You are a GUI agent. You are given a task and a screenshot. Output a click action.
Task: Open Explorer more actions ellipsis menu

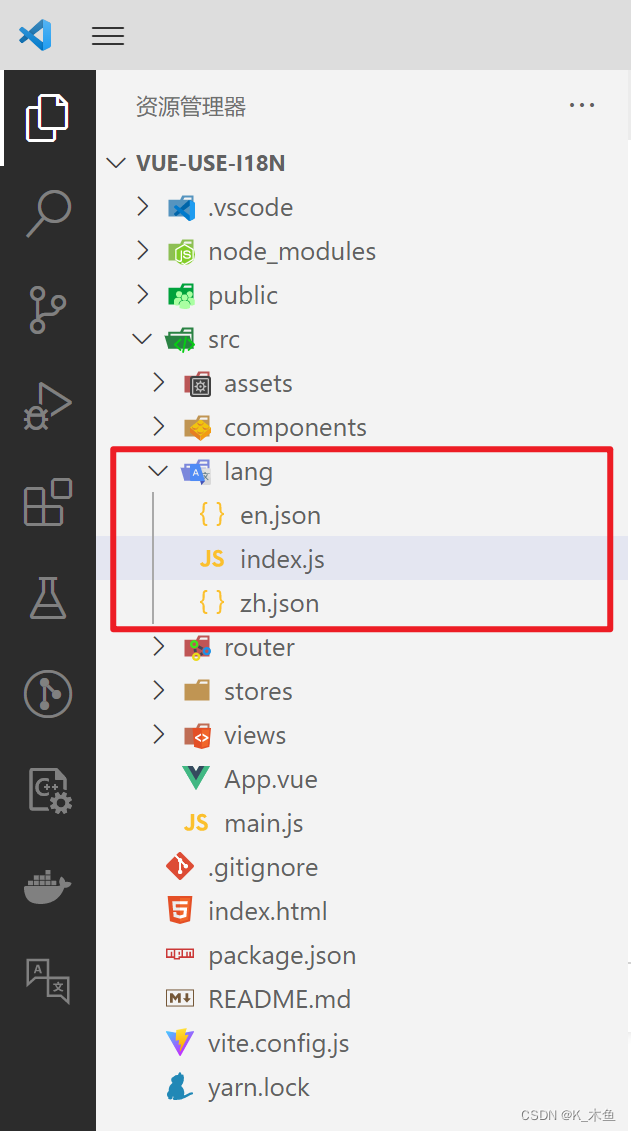(582, 105)
